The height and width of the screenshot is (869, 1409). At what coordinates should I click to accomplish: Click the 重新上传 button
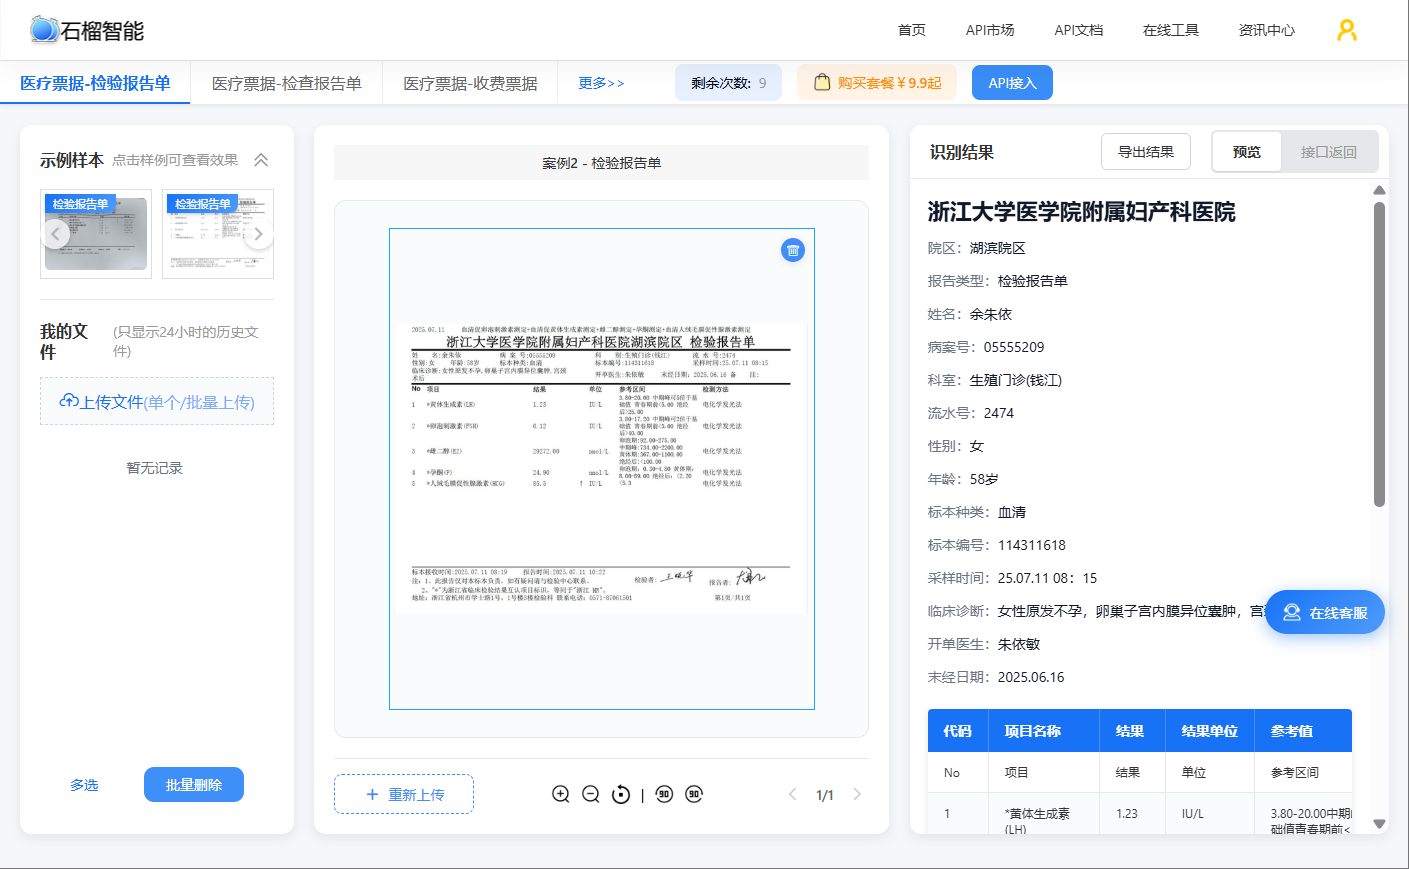click(x=404, y=794)
